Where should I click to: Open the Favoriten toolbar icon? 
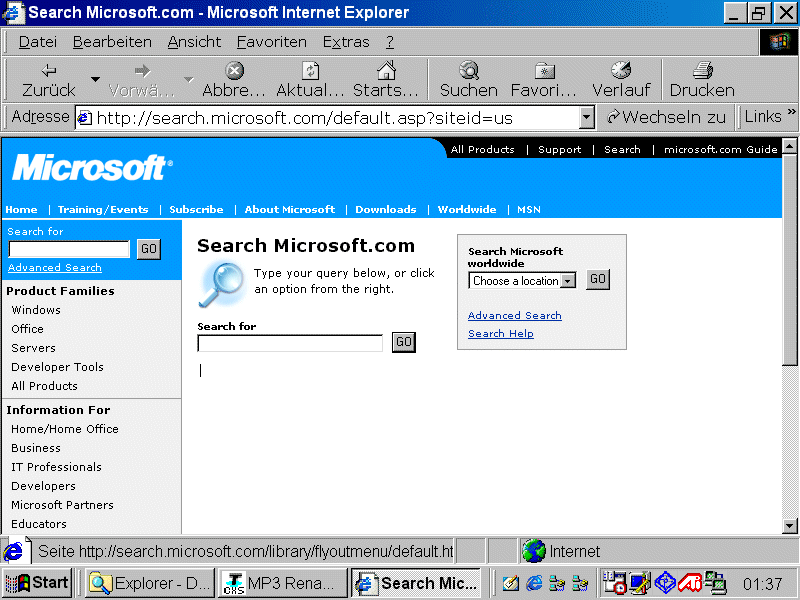click(x=545, y=71)
